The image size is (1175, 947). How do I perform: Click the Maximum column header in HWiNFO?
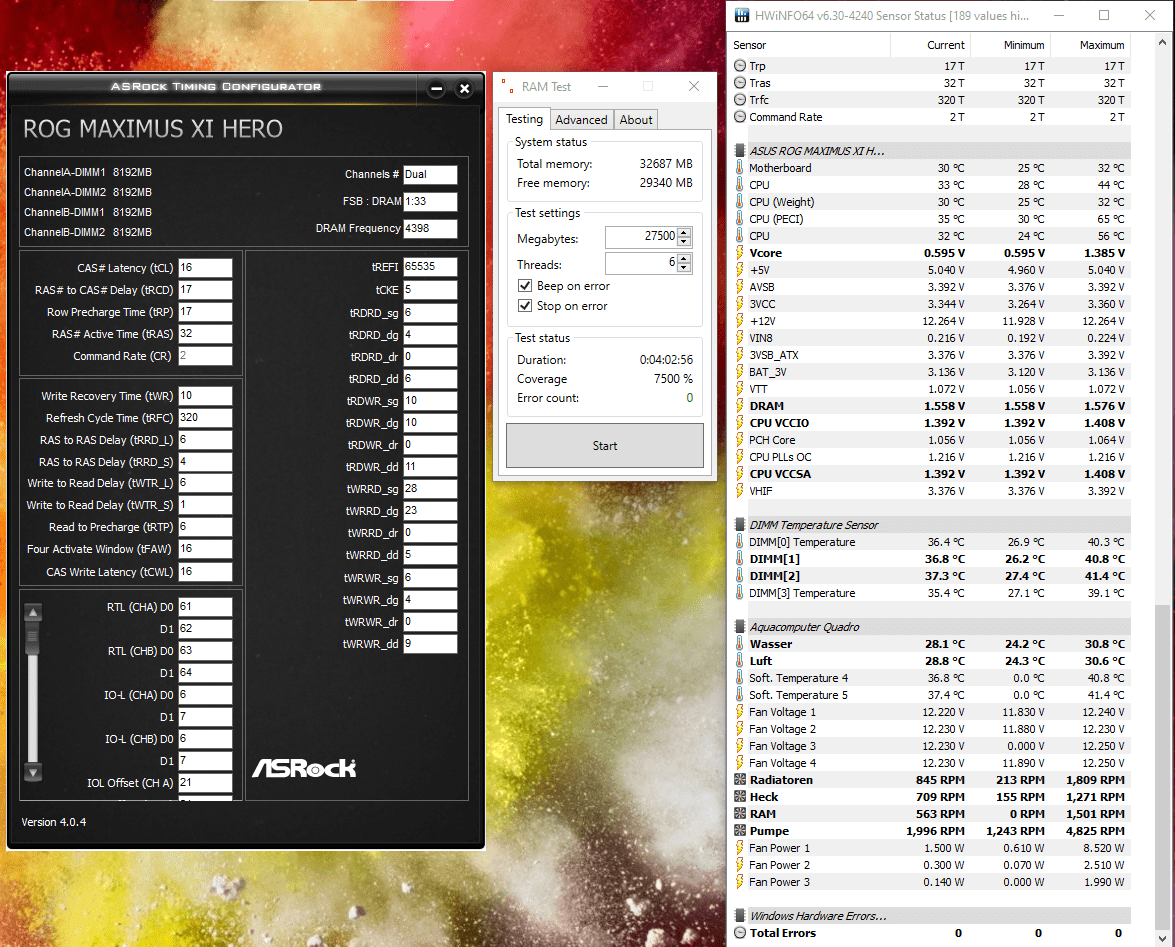tap(1090, 45)
